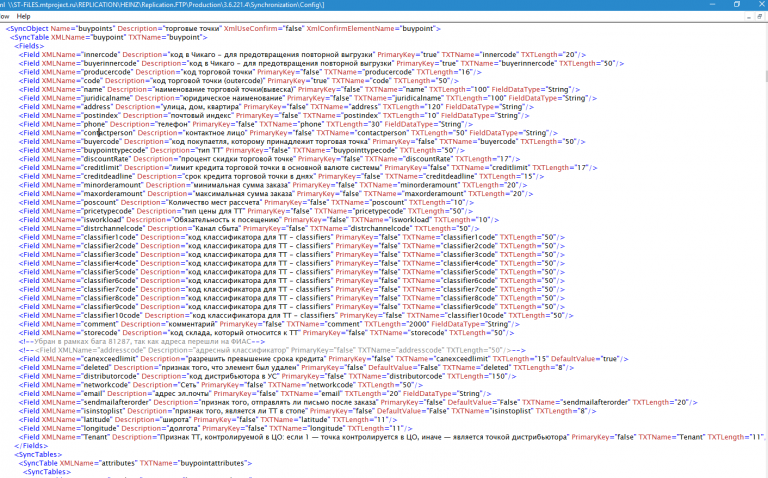768x478 pixels.
Task: Click the Field line XMLName="buyerinnercode"
Action: click(x=321, y=63)
